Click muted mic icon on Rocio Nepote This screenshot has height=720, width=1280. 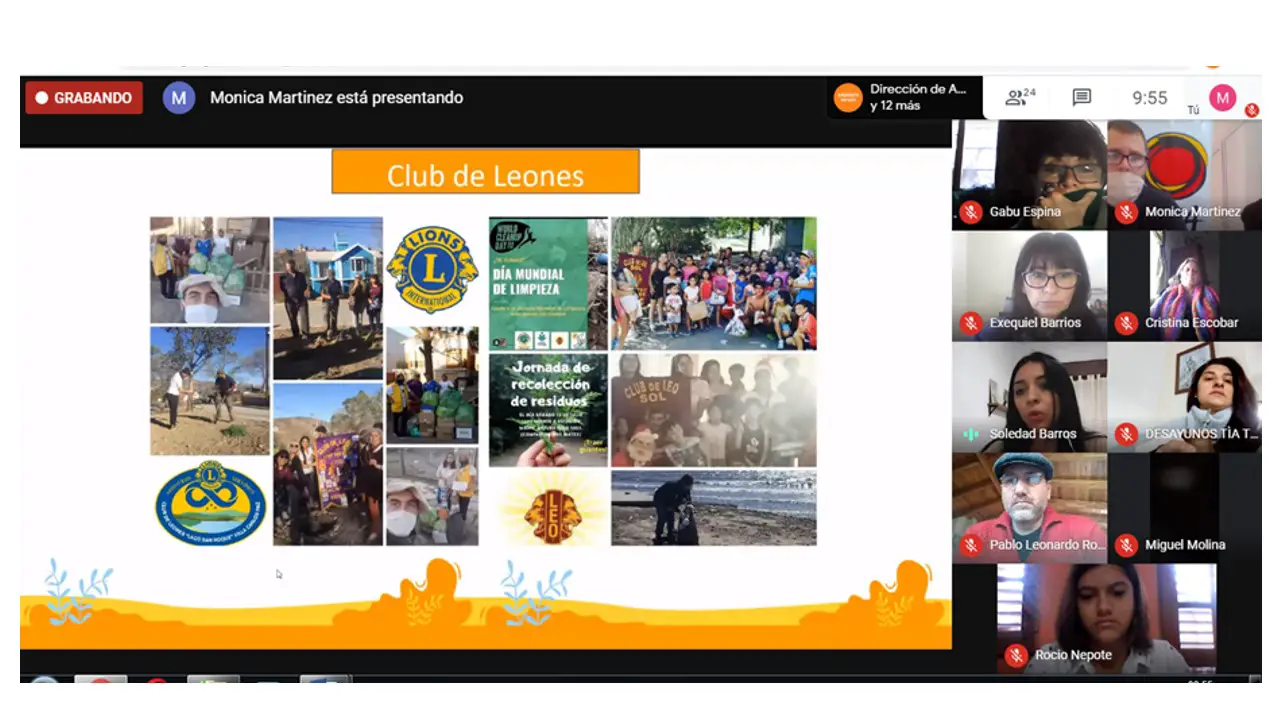pos(1016,656)
